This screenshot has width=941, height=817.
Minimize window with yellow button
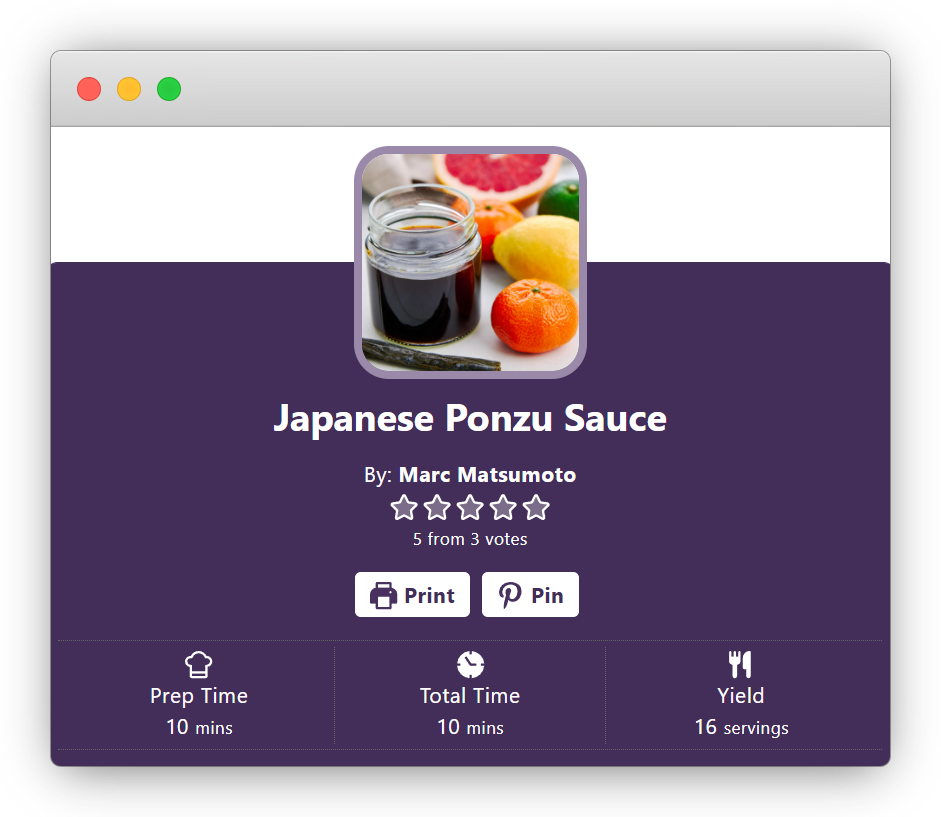(x=129, y=89)
